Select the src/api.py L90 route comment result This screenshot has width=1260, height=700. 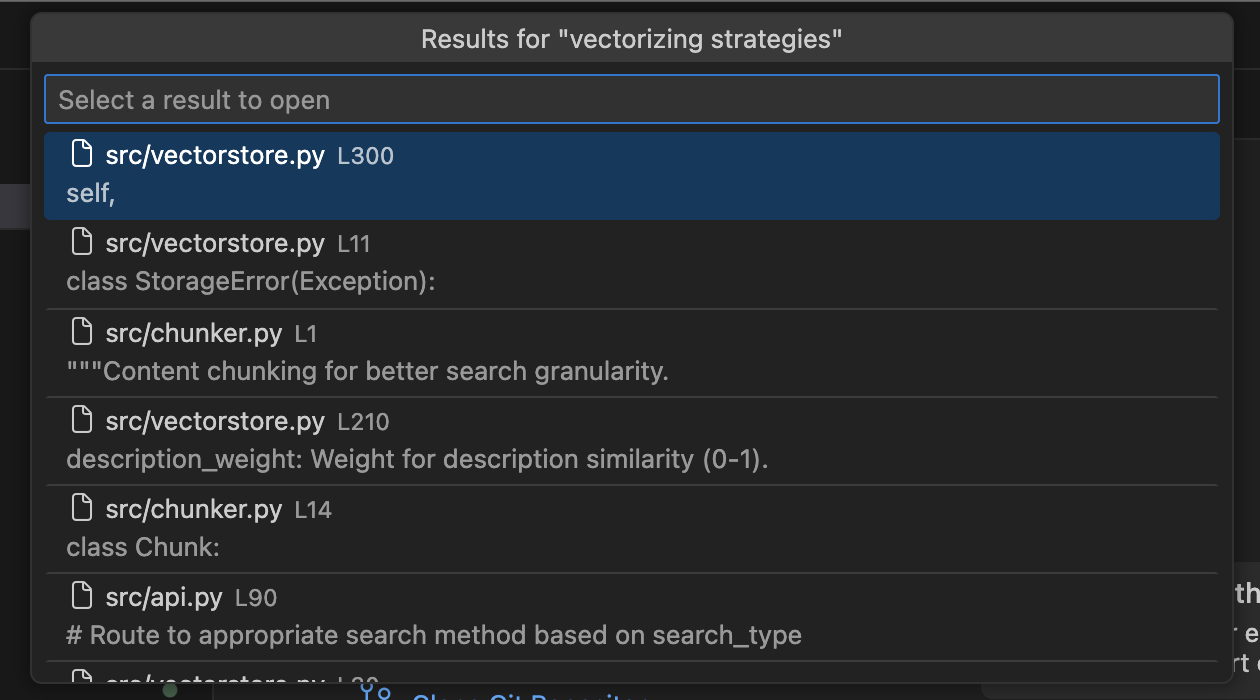pos(630,614)
